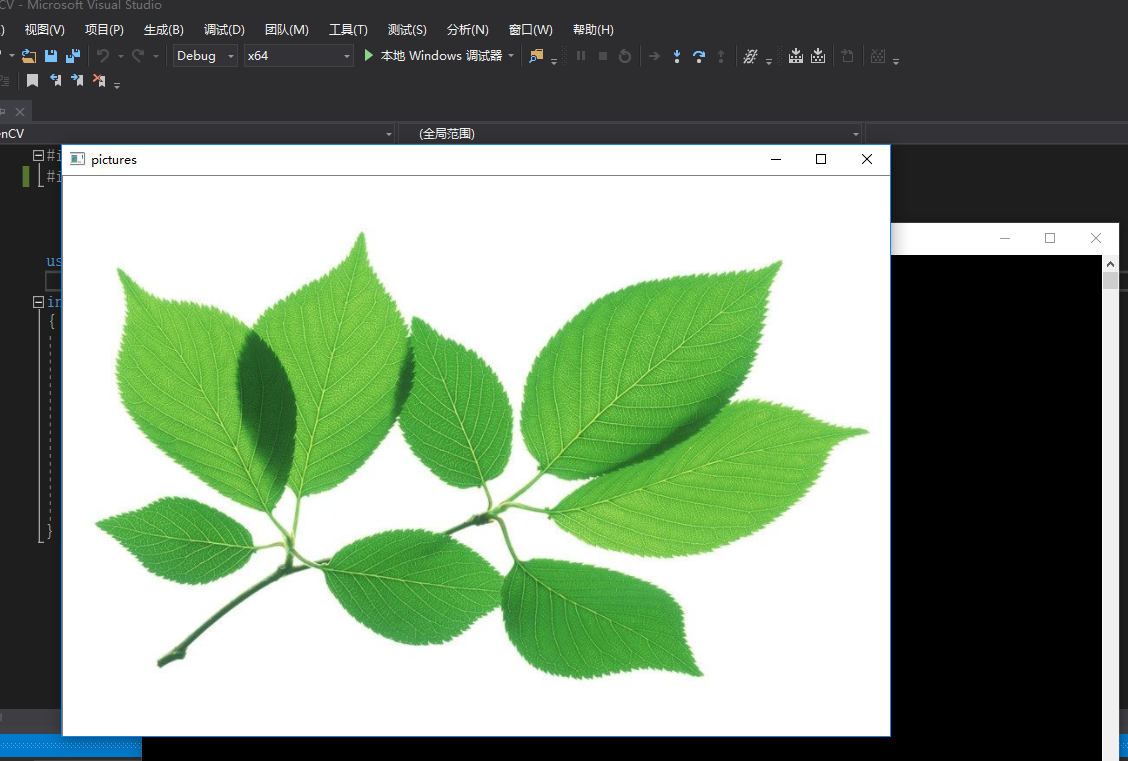Image resolution: width=1128 pixels, height=761 pixels.
Task: Expand the debugger target dropdown arrow
Action: click(511, 55)
